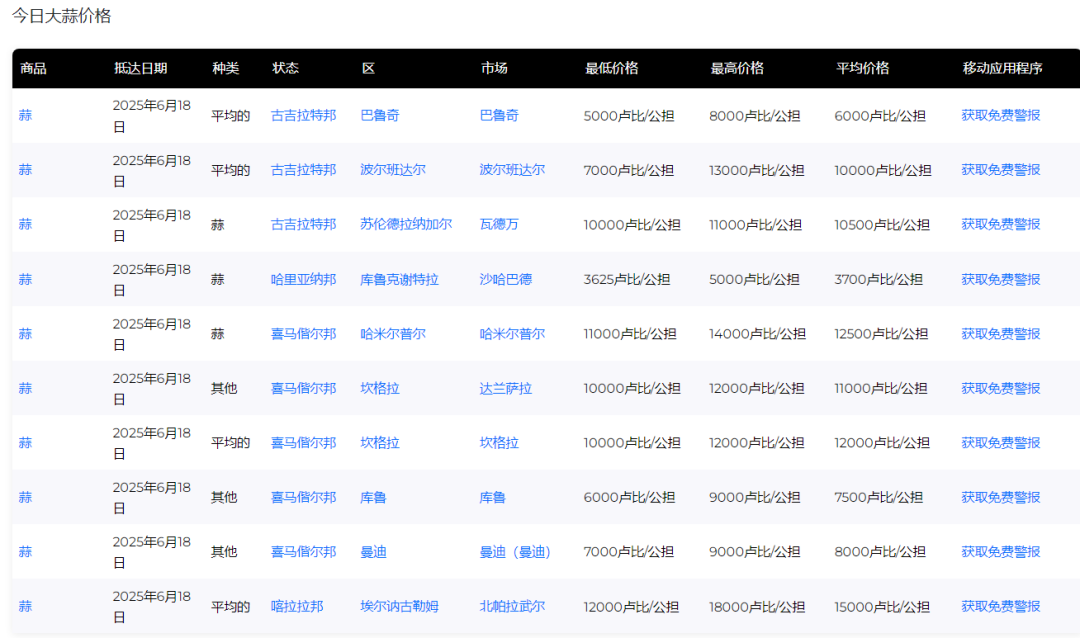Click the 10500卢比/公担 average price cell
Screen dimensions: 1080x638
coord(882,225)
